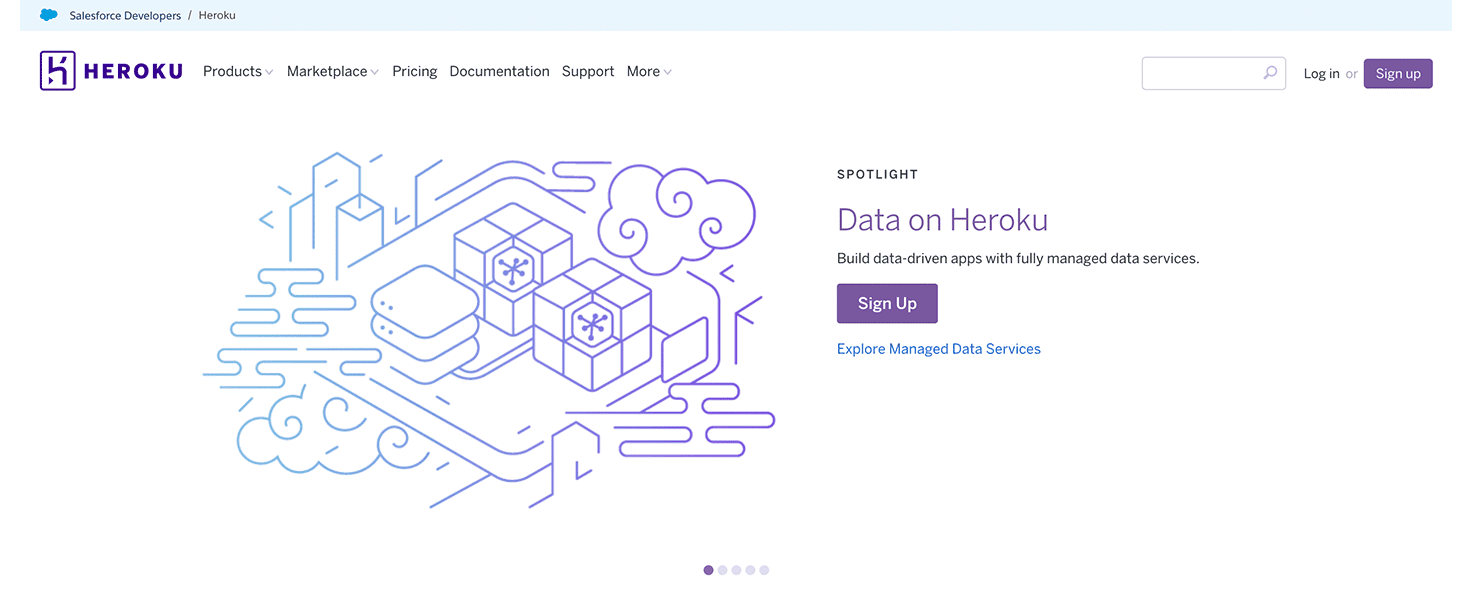The width and height of the screenshot is (1472, 600).
Task: Open the Documentation menu item
Action: (499, 71)
